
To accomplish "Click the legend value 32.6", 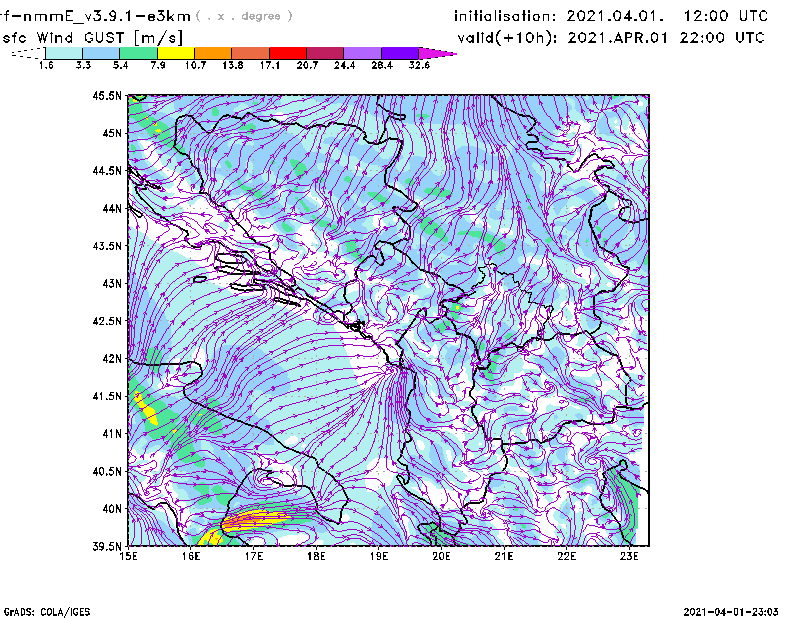I will pyautogui.click(x=419, y=65).
